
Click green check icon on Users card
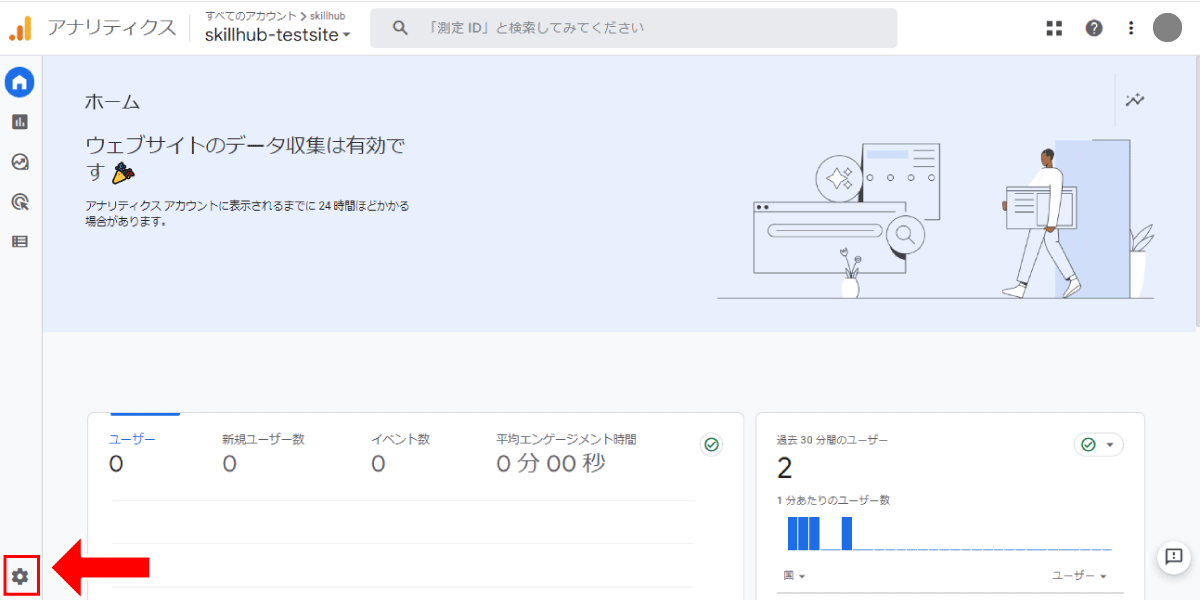coord(712,445)
